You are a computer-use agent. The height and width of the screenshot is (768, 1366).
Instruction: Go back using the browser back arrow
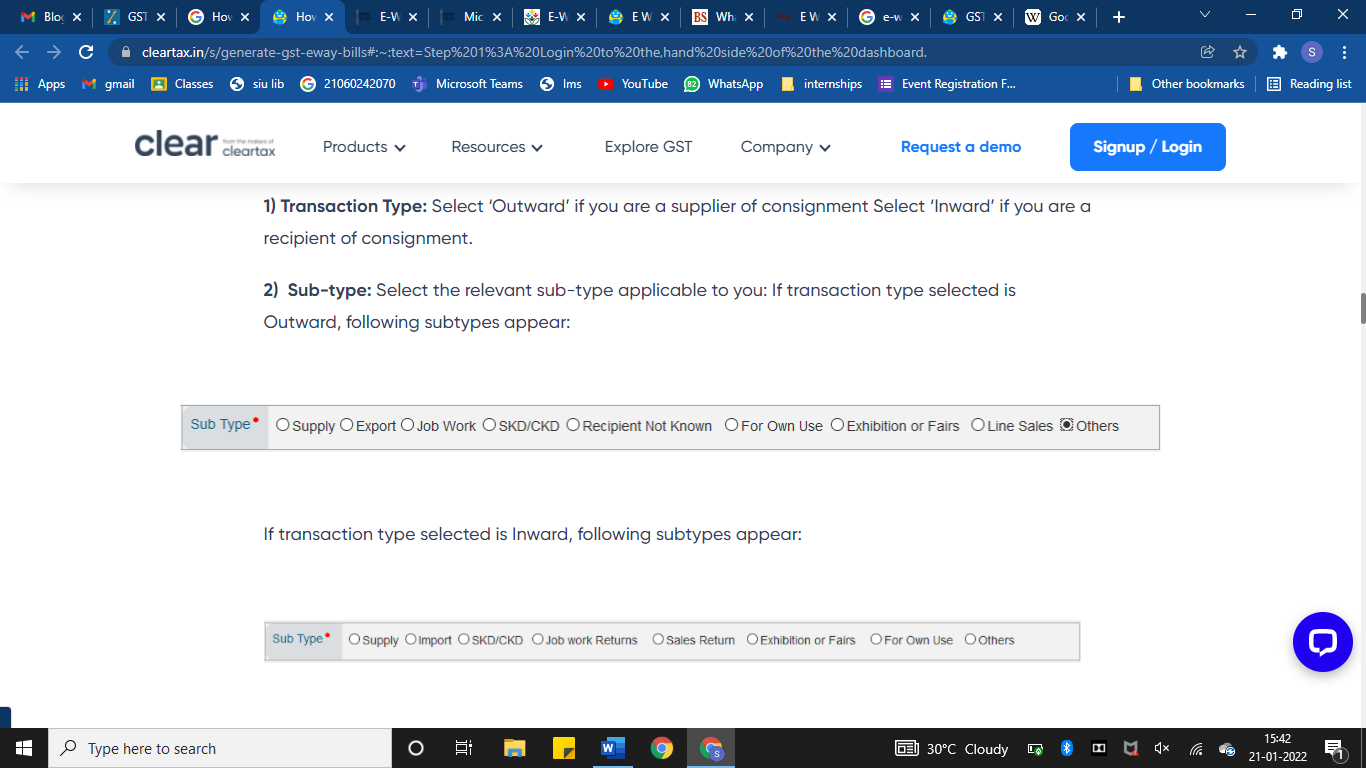click(22, 52)
